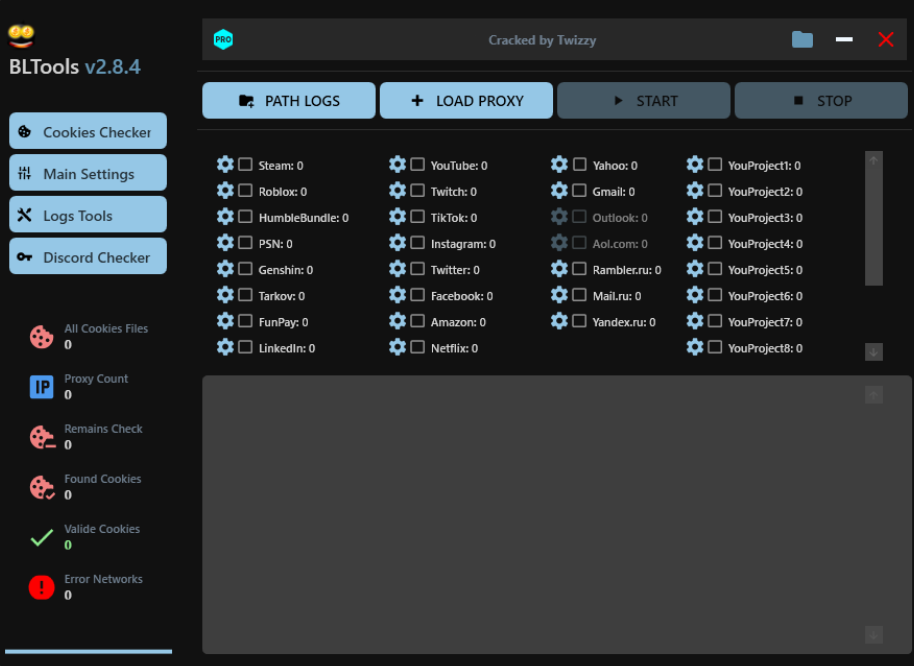Screen dimensions: 914x666
Task: Click the PRO hexagon badge icon
Action: pos(223,40)
